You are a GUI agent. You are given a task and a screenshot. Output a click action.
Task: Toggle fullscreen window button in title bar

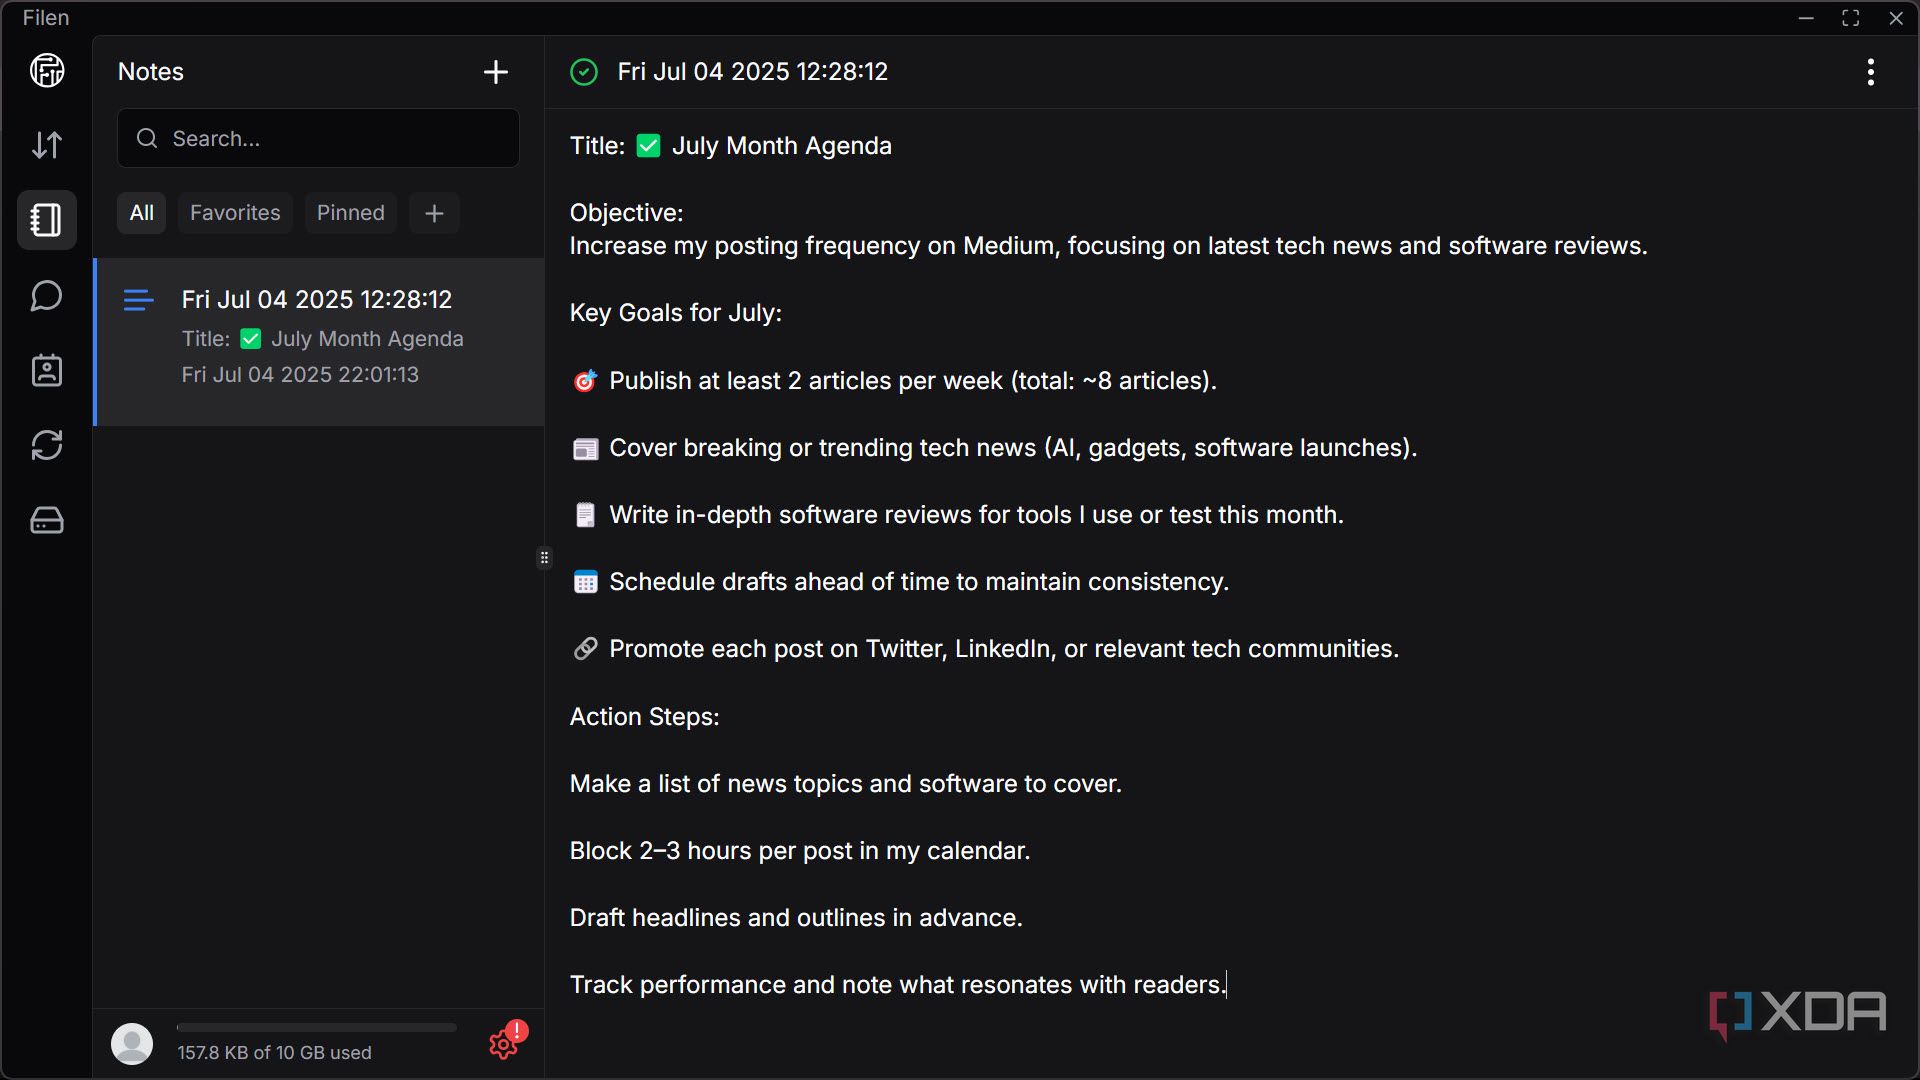click(x=1850, y=18)
